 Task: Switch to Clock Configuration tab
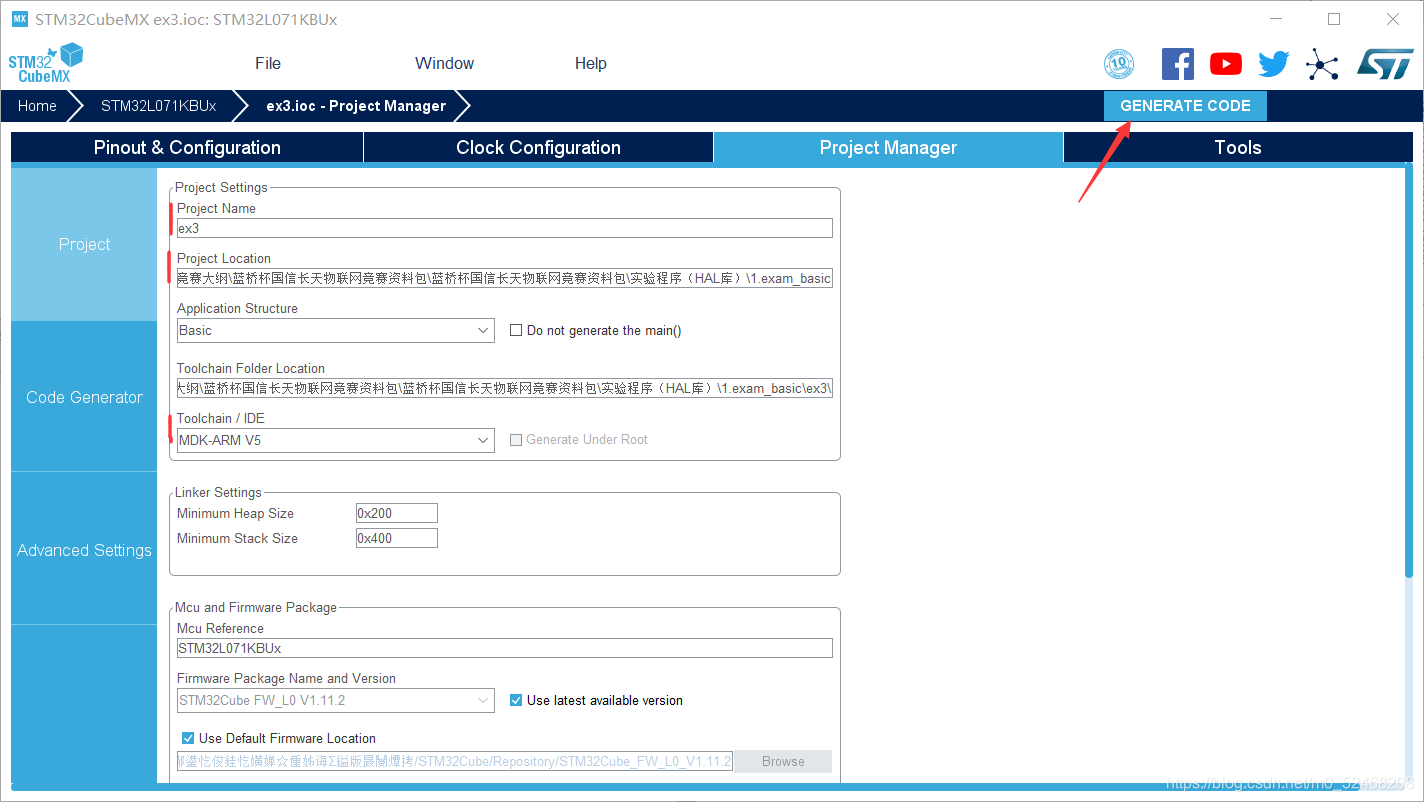(x=538, y=147)
